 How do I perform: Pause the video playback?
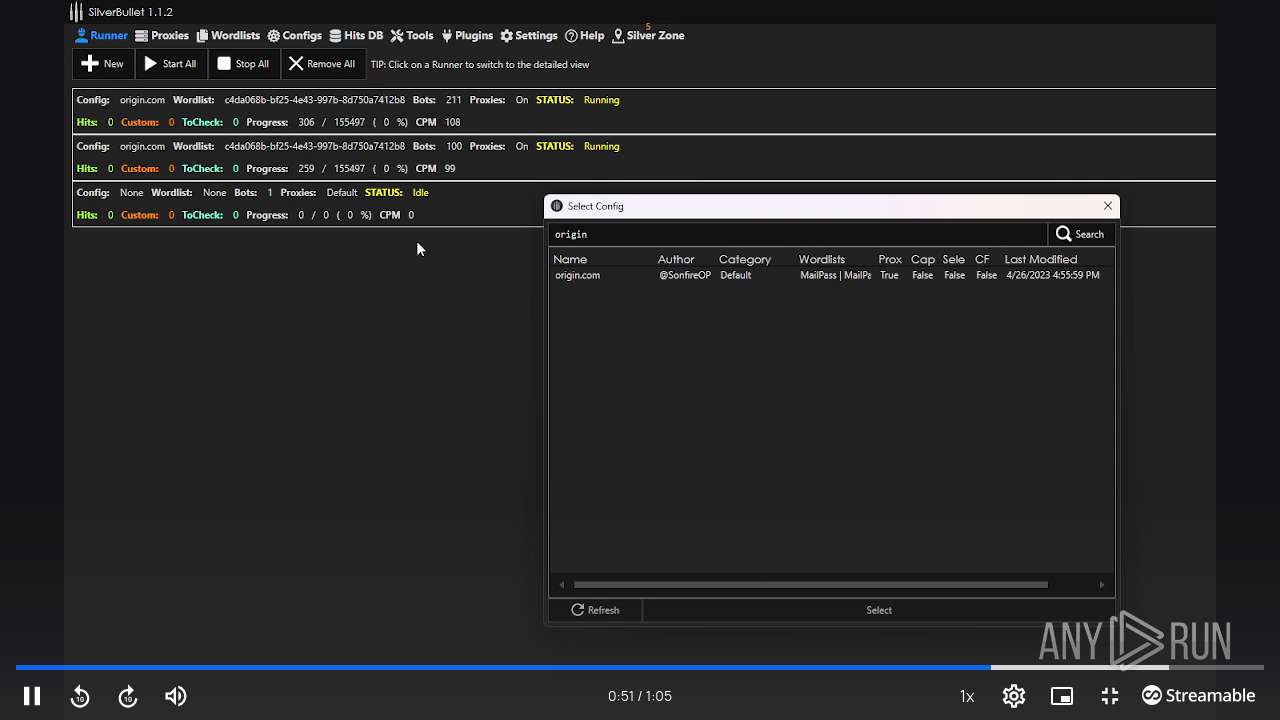(32, 696)
